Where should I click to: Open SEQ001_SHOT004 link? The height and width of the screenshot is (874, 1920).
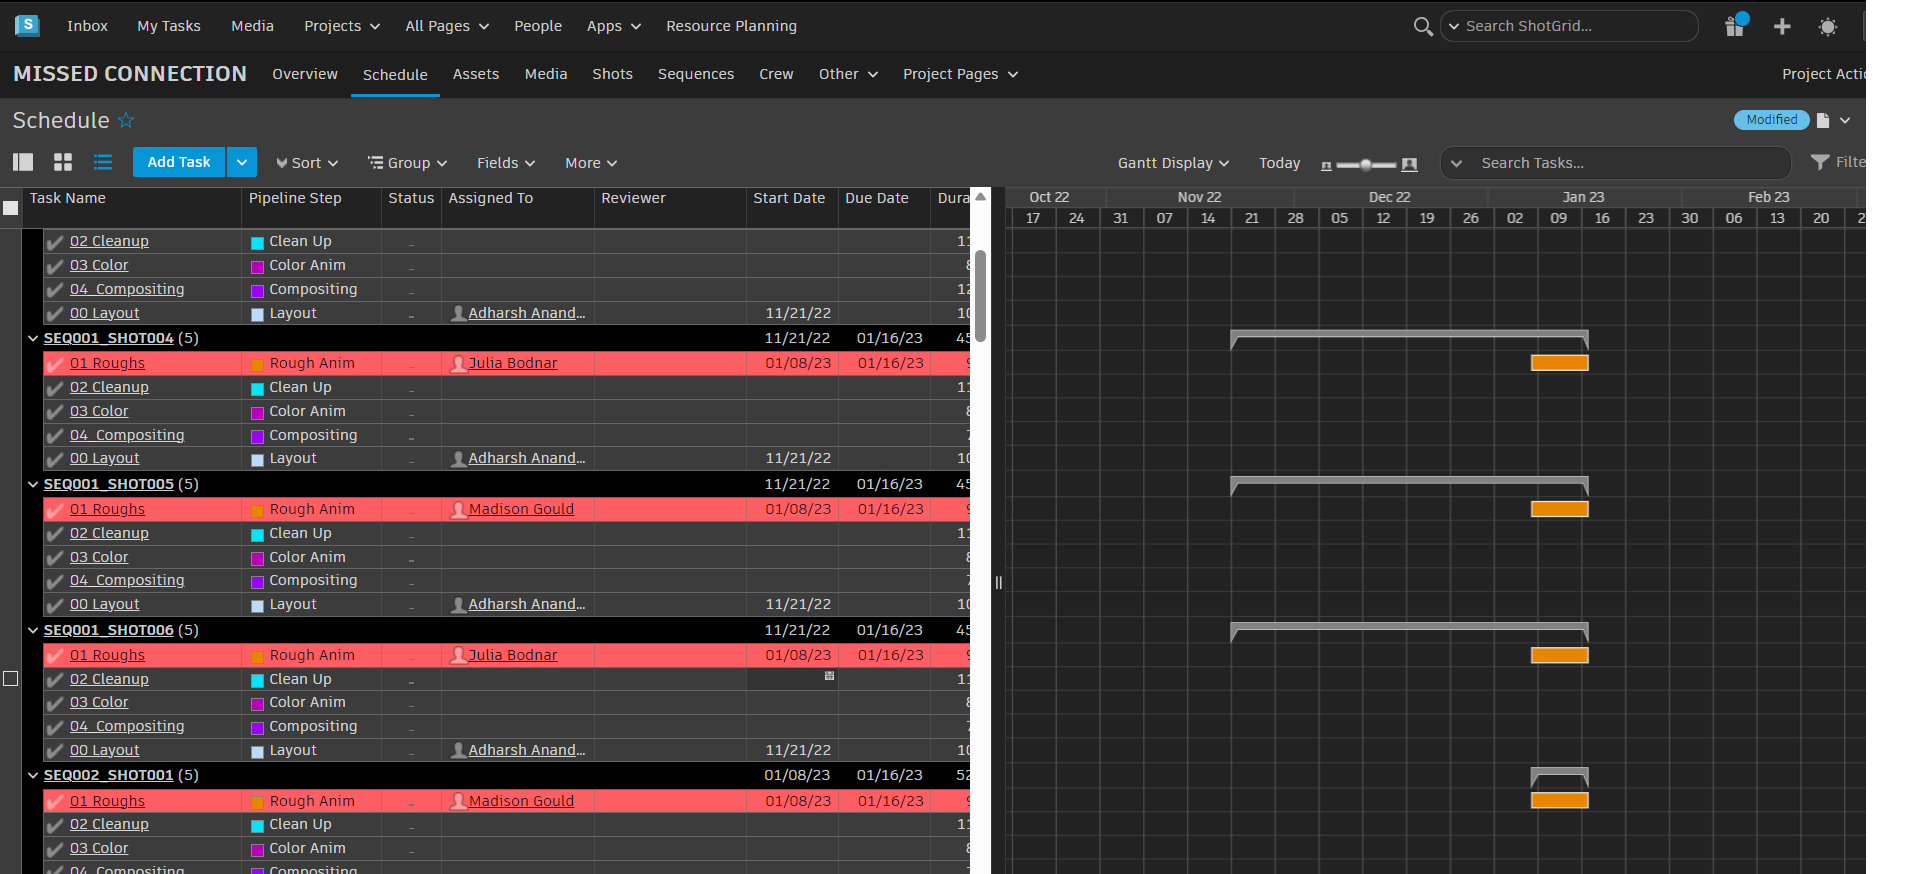tap(108, 339)
